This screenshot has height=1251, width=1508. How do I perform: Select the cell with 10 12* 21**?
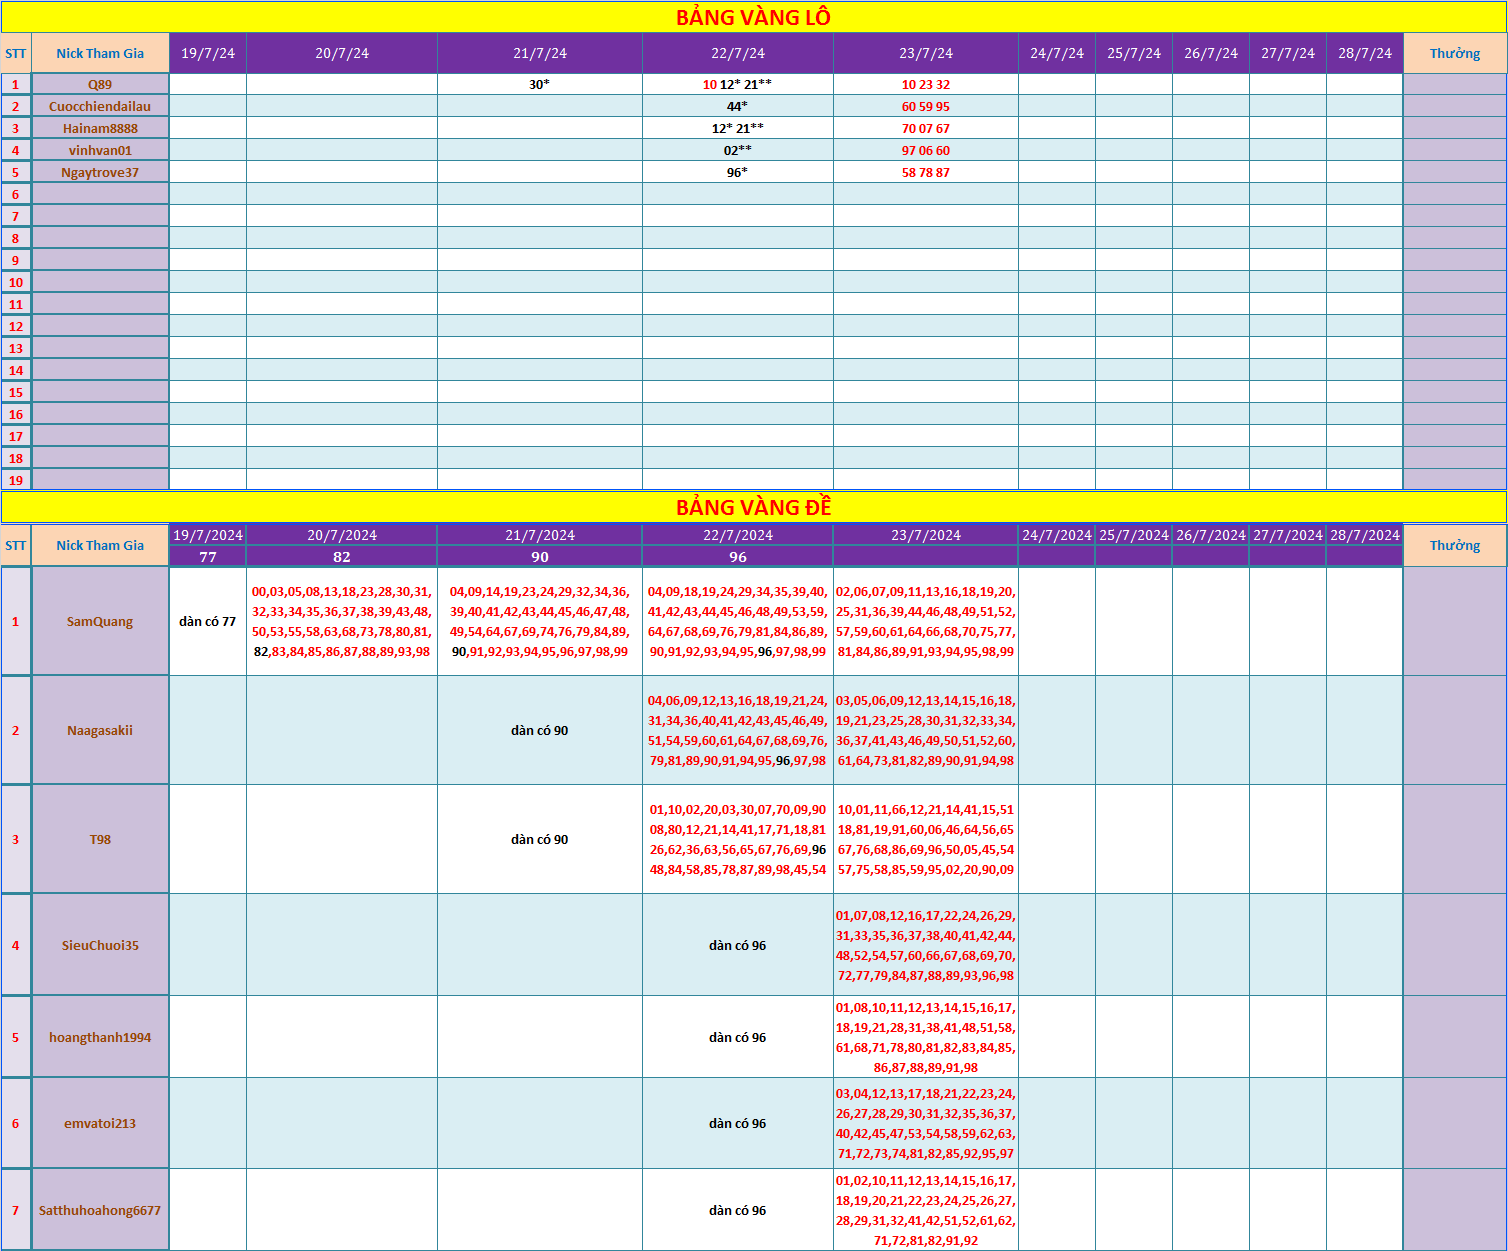[x=738, y=84]
